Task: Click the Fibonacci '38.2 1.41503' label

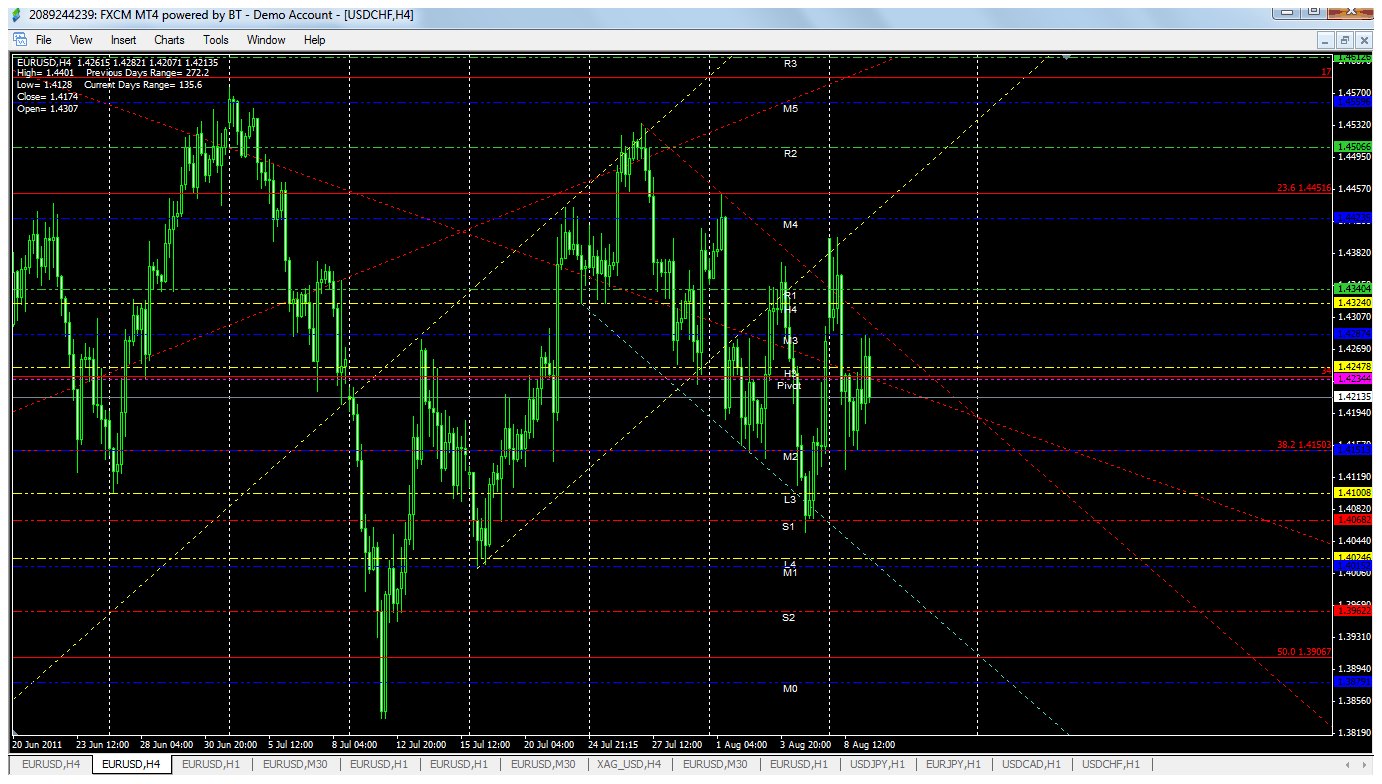Action: tap(1304, 445)
